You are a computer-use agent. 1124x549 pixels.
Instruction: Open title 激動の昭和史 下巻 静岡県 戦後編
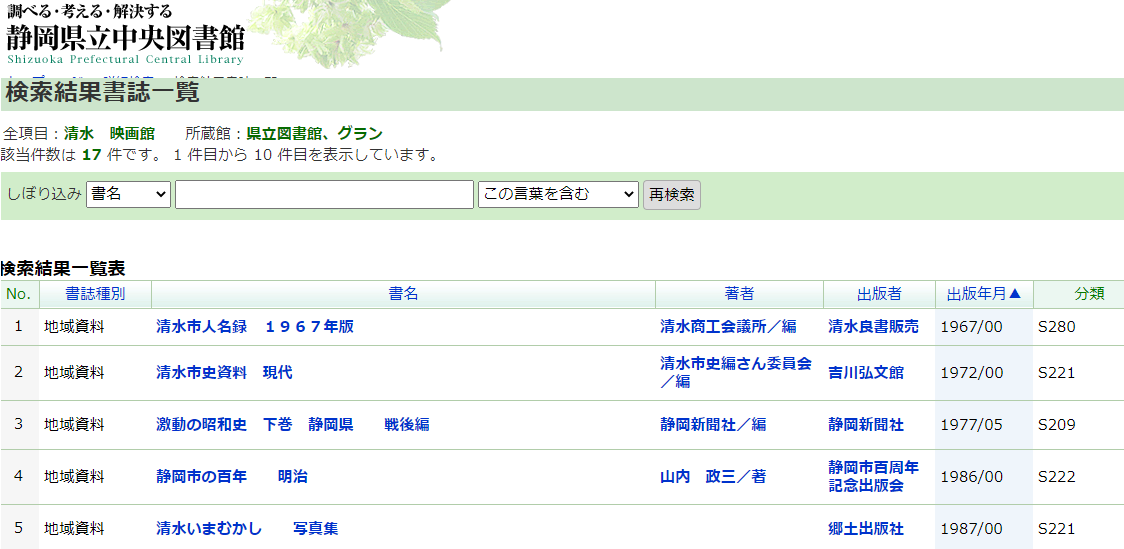pyautogui.click(x=292, y=425)
